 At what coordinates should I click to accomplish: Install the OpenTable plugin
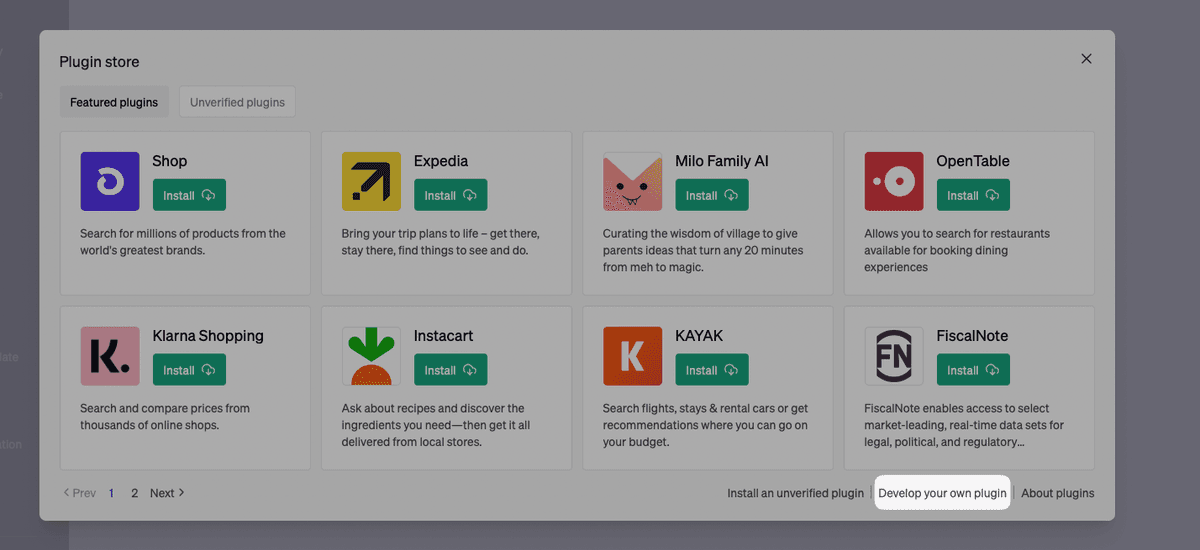coord(973,195)
